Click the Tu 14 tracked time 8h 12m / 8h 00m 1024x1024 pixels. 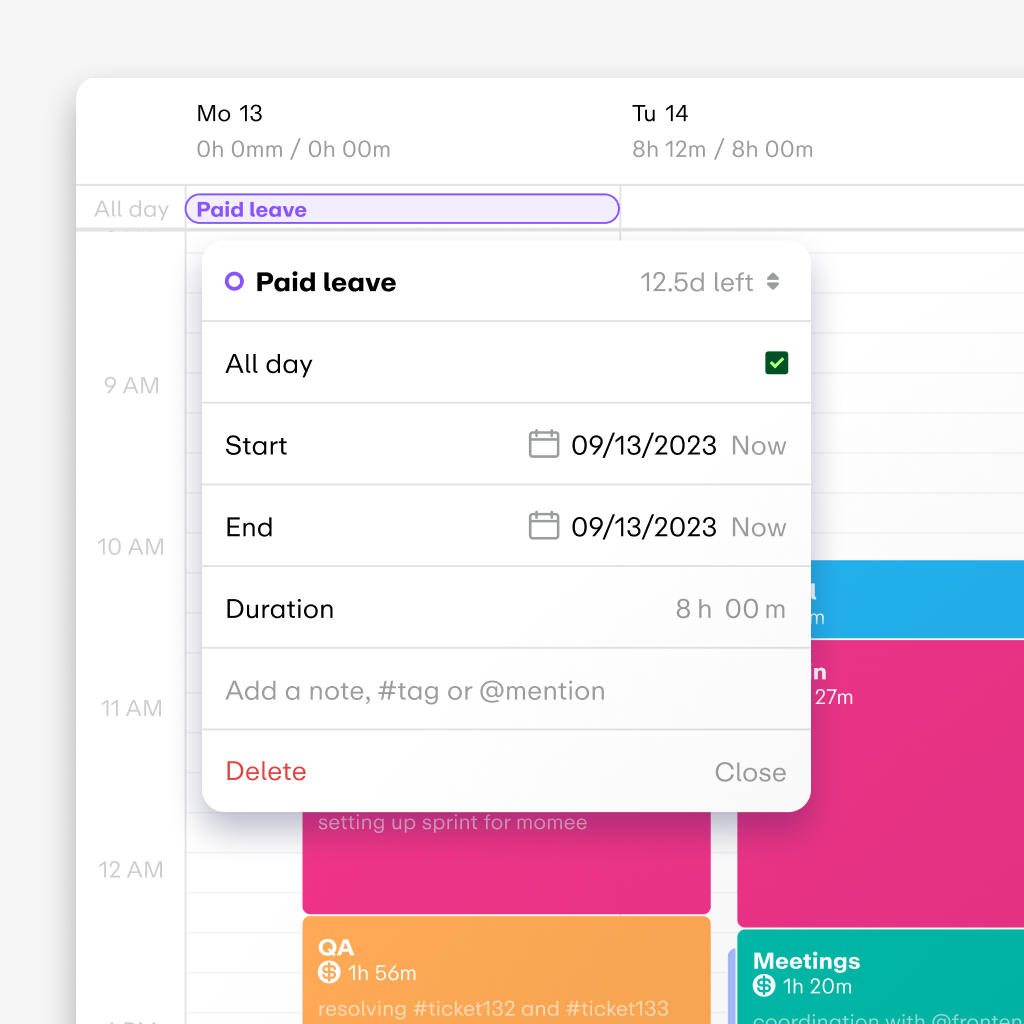click(x=722, y=150)
